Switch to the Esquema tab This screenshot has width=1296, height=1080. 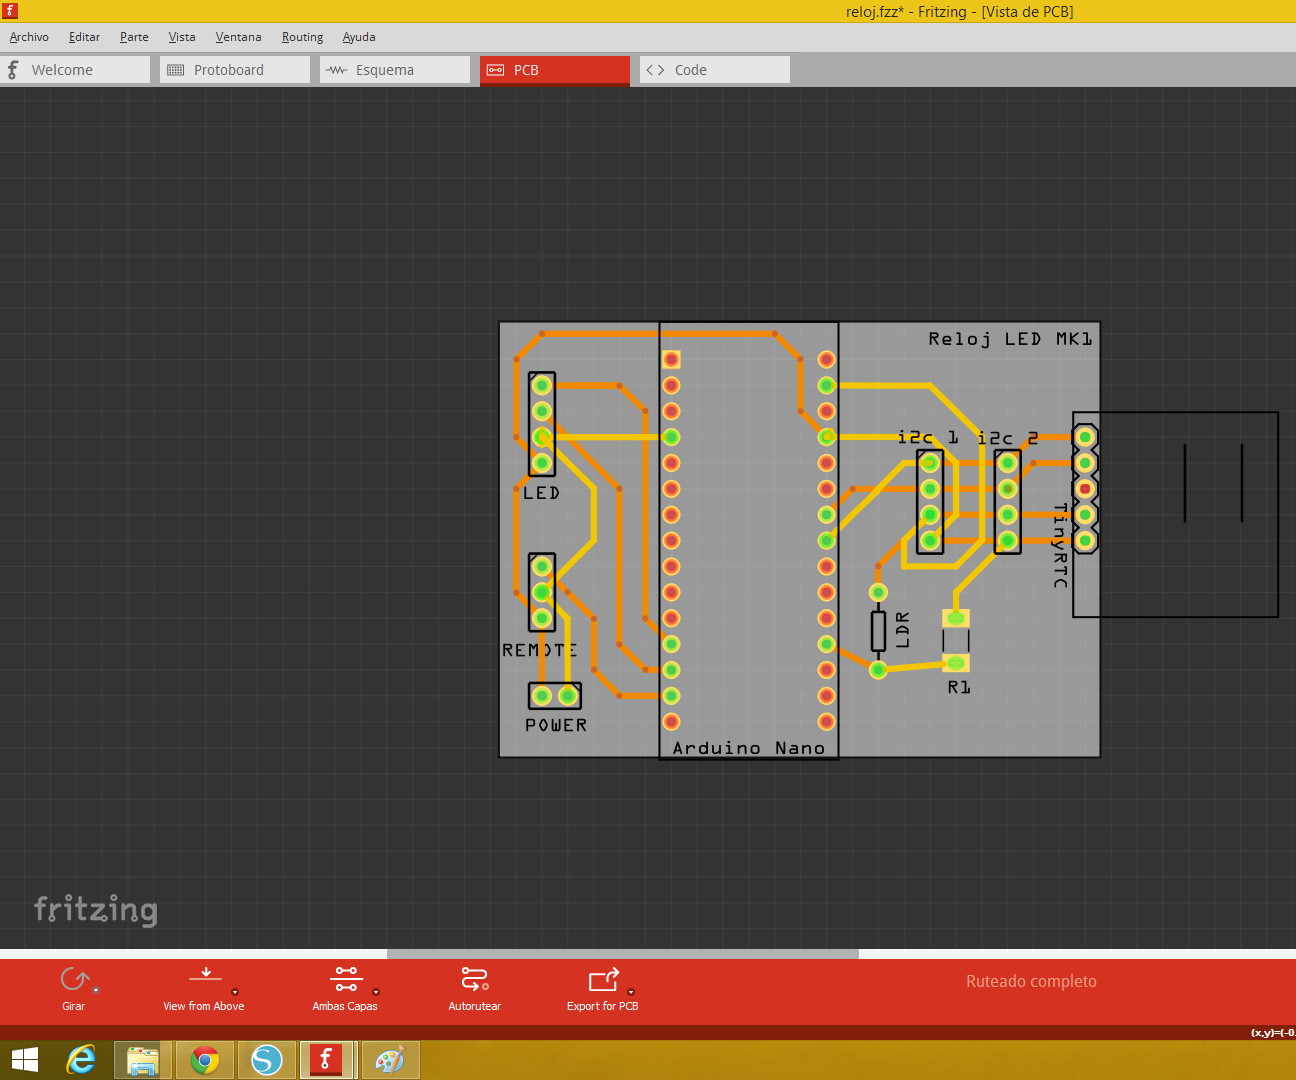click(x=393, y=69)
